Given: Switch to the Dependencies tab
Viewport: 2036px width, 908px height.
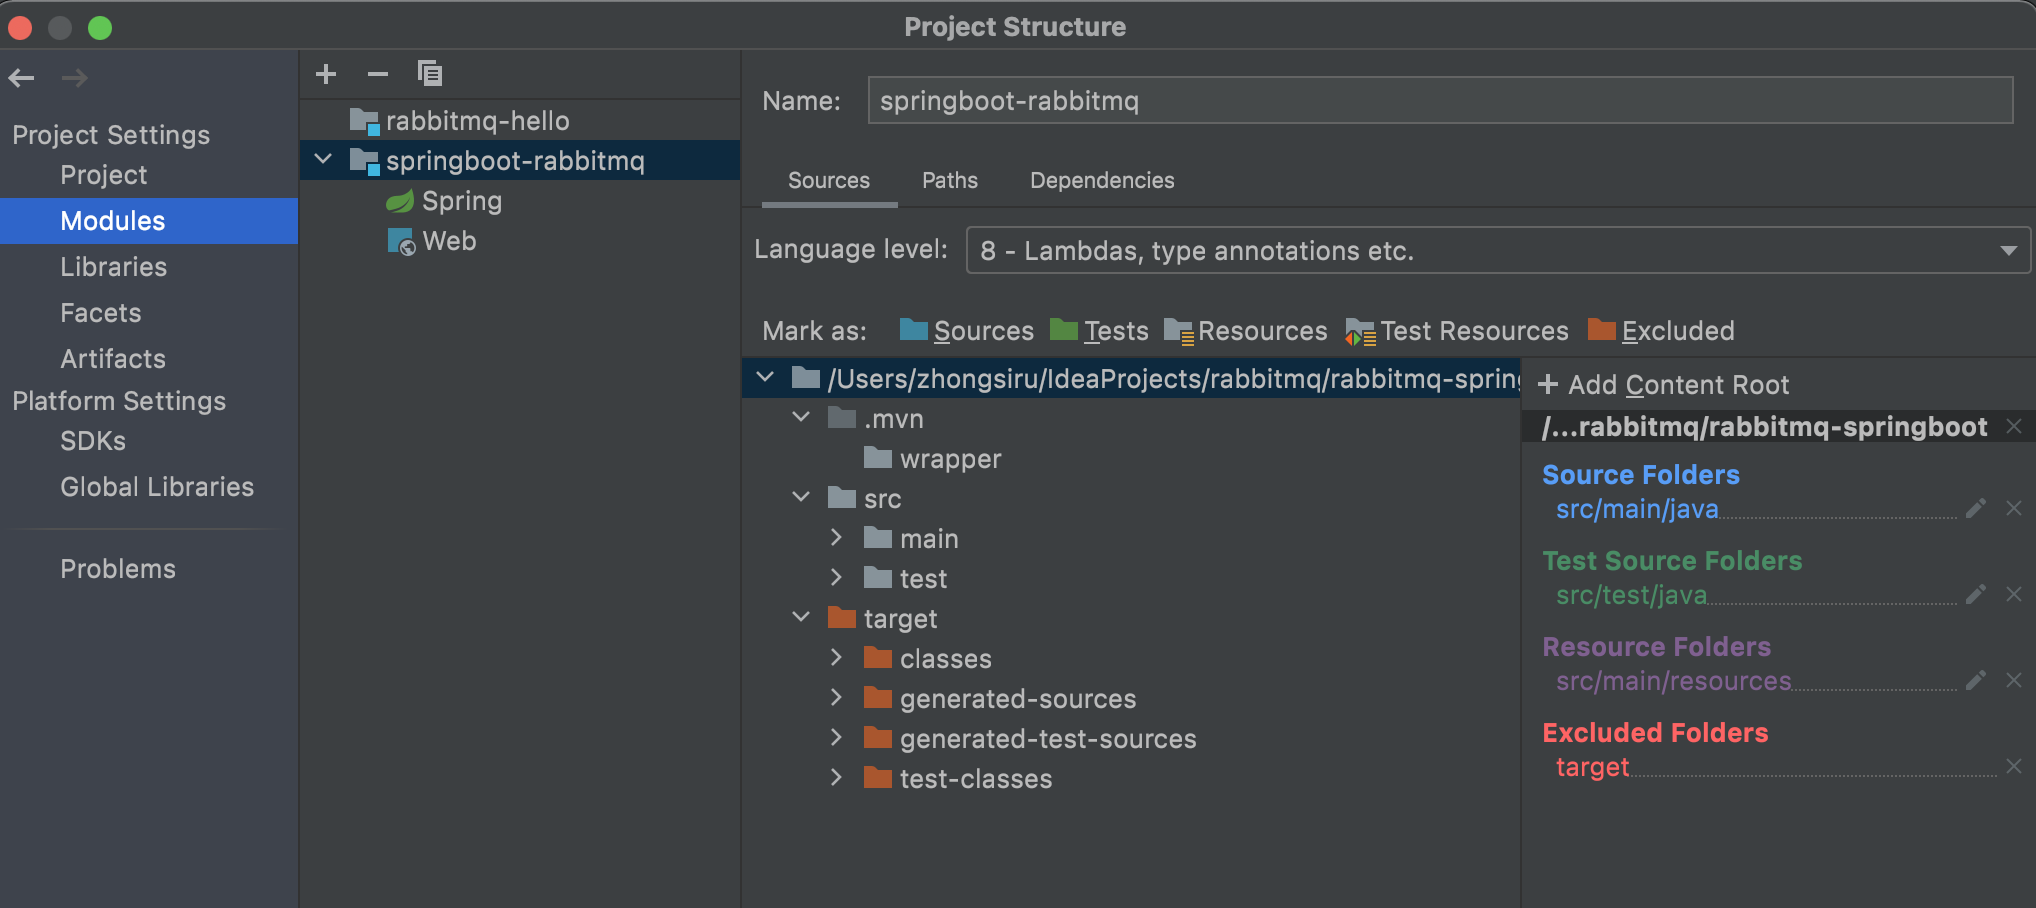Looking at the screenshot, I should tap(1102, 181).
